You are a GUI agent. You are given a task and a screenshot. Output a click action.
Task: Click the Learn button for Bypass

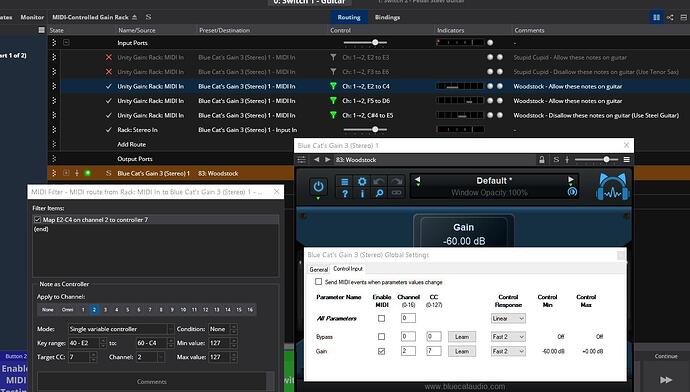coord(462,337)
